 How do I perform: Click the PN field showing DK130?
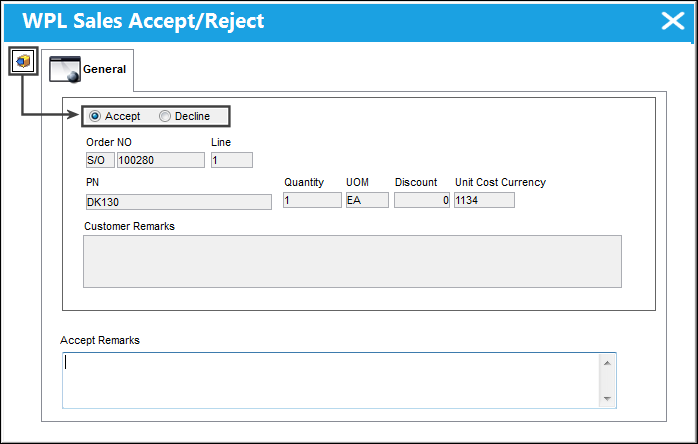pos(179,202)
